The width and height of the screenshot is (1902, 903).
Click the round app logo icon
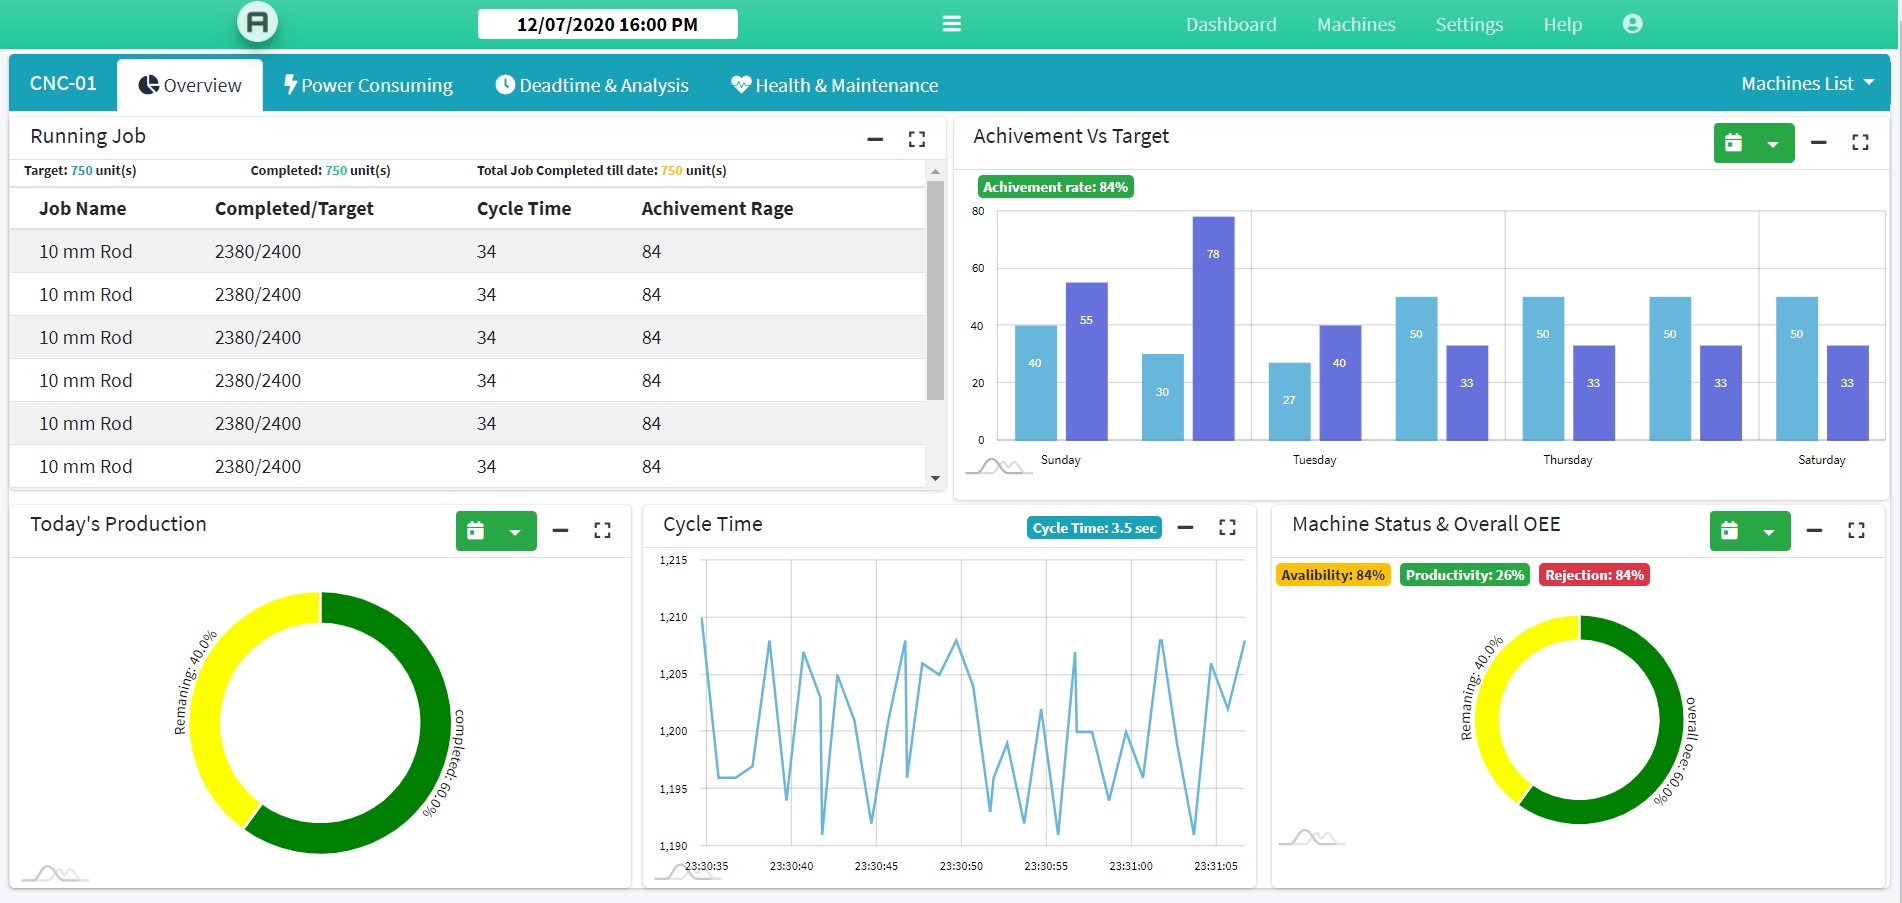click(x=257, y=22)
